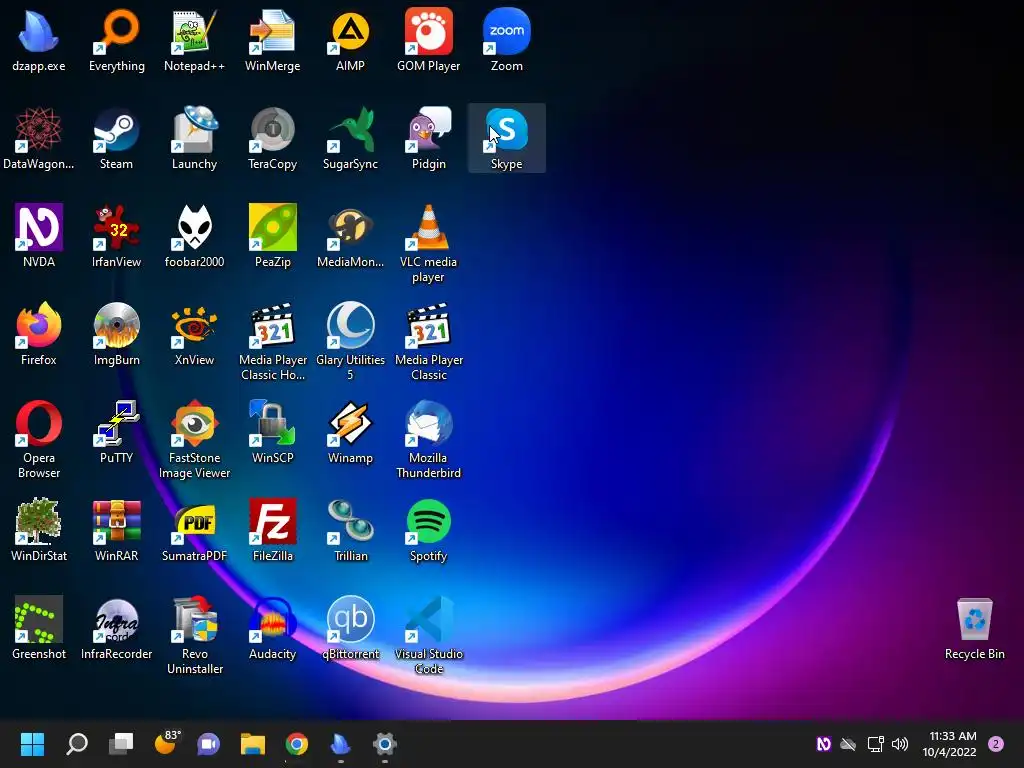Select the WinRAR desktop icon
This screenshot has width=1024, height=768.
(x=116, y=529)
